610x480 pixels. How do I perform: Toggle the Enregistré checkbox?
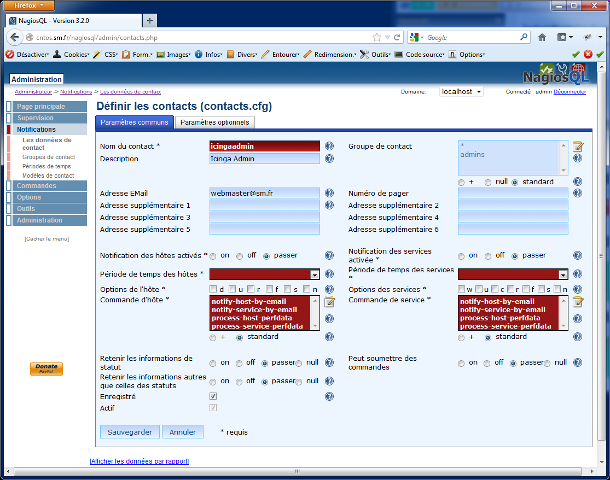(x=213, y=396)
